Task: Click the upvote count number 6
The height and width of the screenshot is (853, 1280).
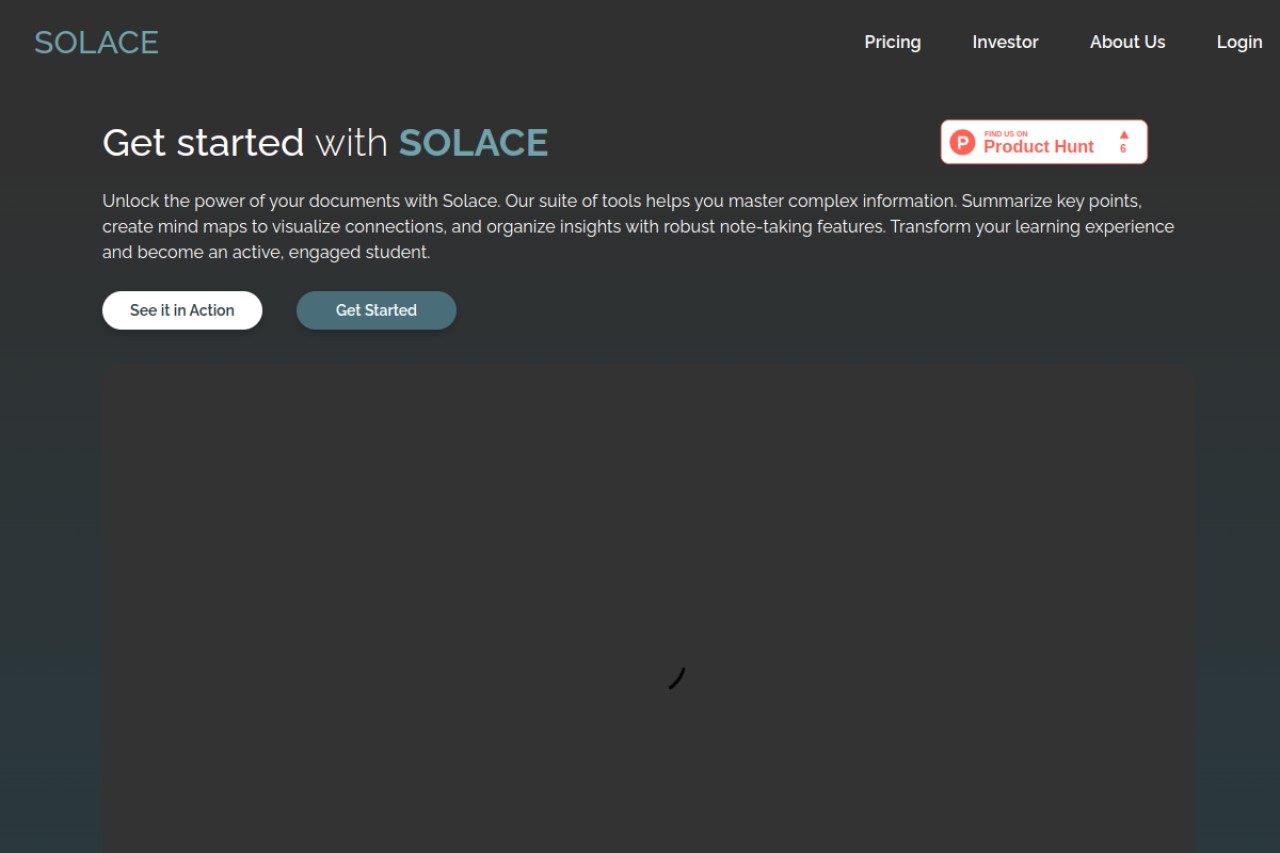Action: 1123,149
